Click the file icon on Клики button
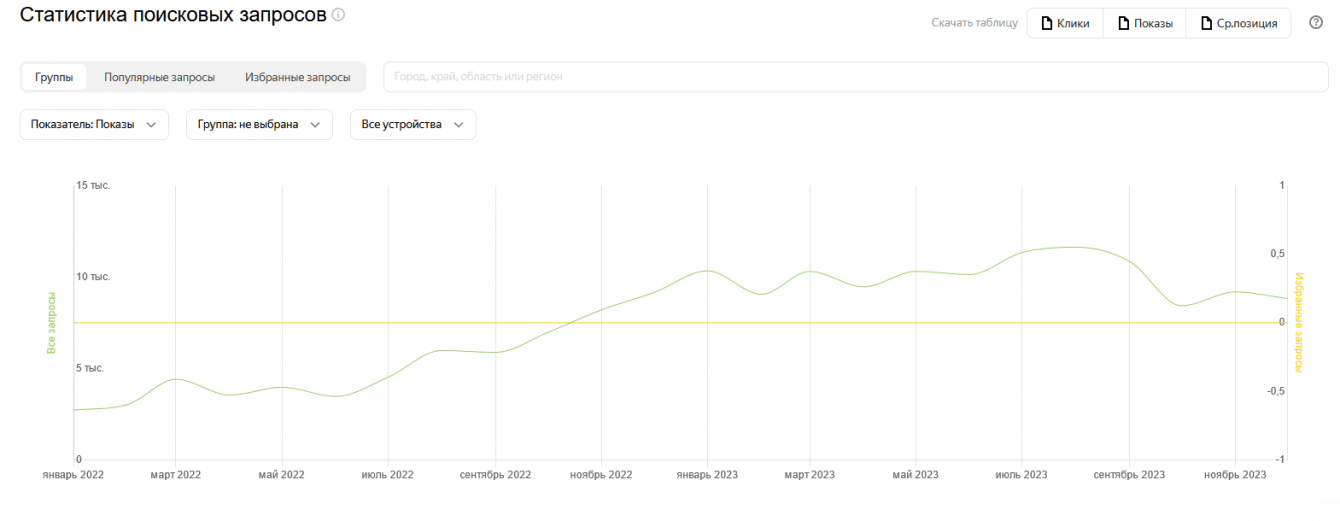This screenshot has width=1340, height=521. pos(1047,24)
